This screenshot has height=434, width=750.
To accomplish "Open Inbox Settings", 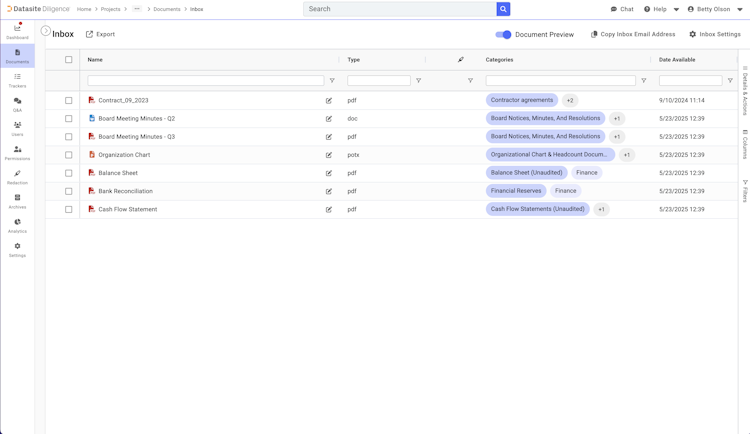I will [714, 34].
